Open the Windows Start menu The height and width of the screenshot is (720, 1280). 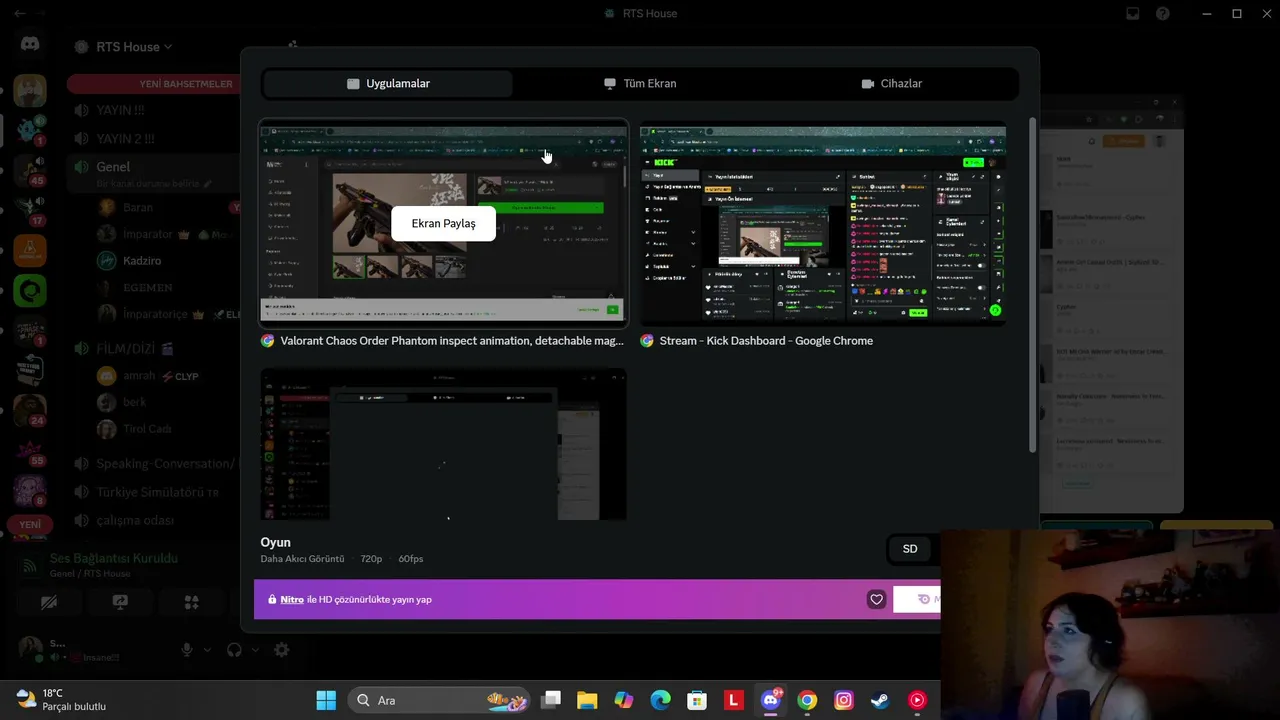point(326,700)
